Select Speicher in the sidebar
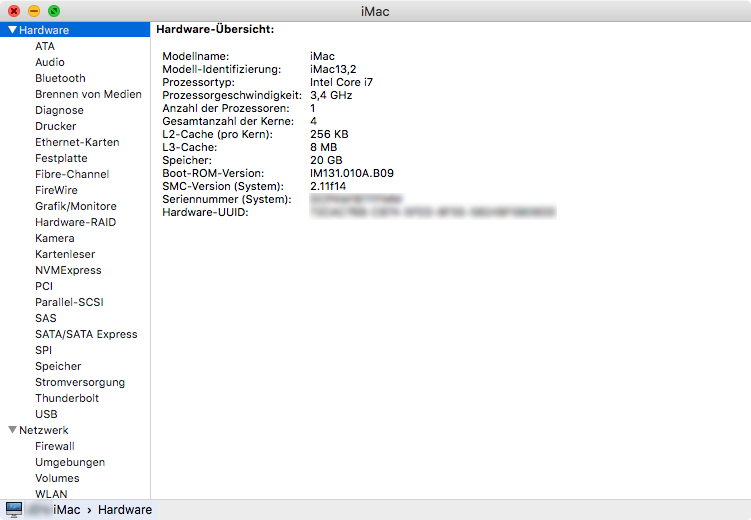Screen dimensions: 751x520 58,366
